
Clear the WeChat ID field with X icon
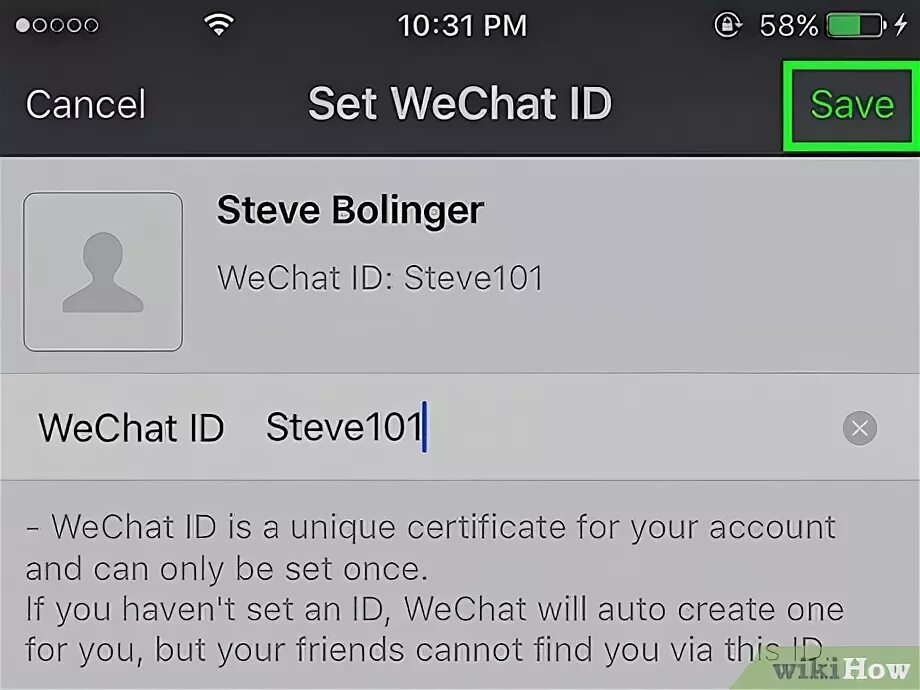click(x=860, y=428)
